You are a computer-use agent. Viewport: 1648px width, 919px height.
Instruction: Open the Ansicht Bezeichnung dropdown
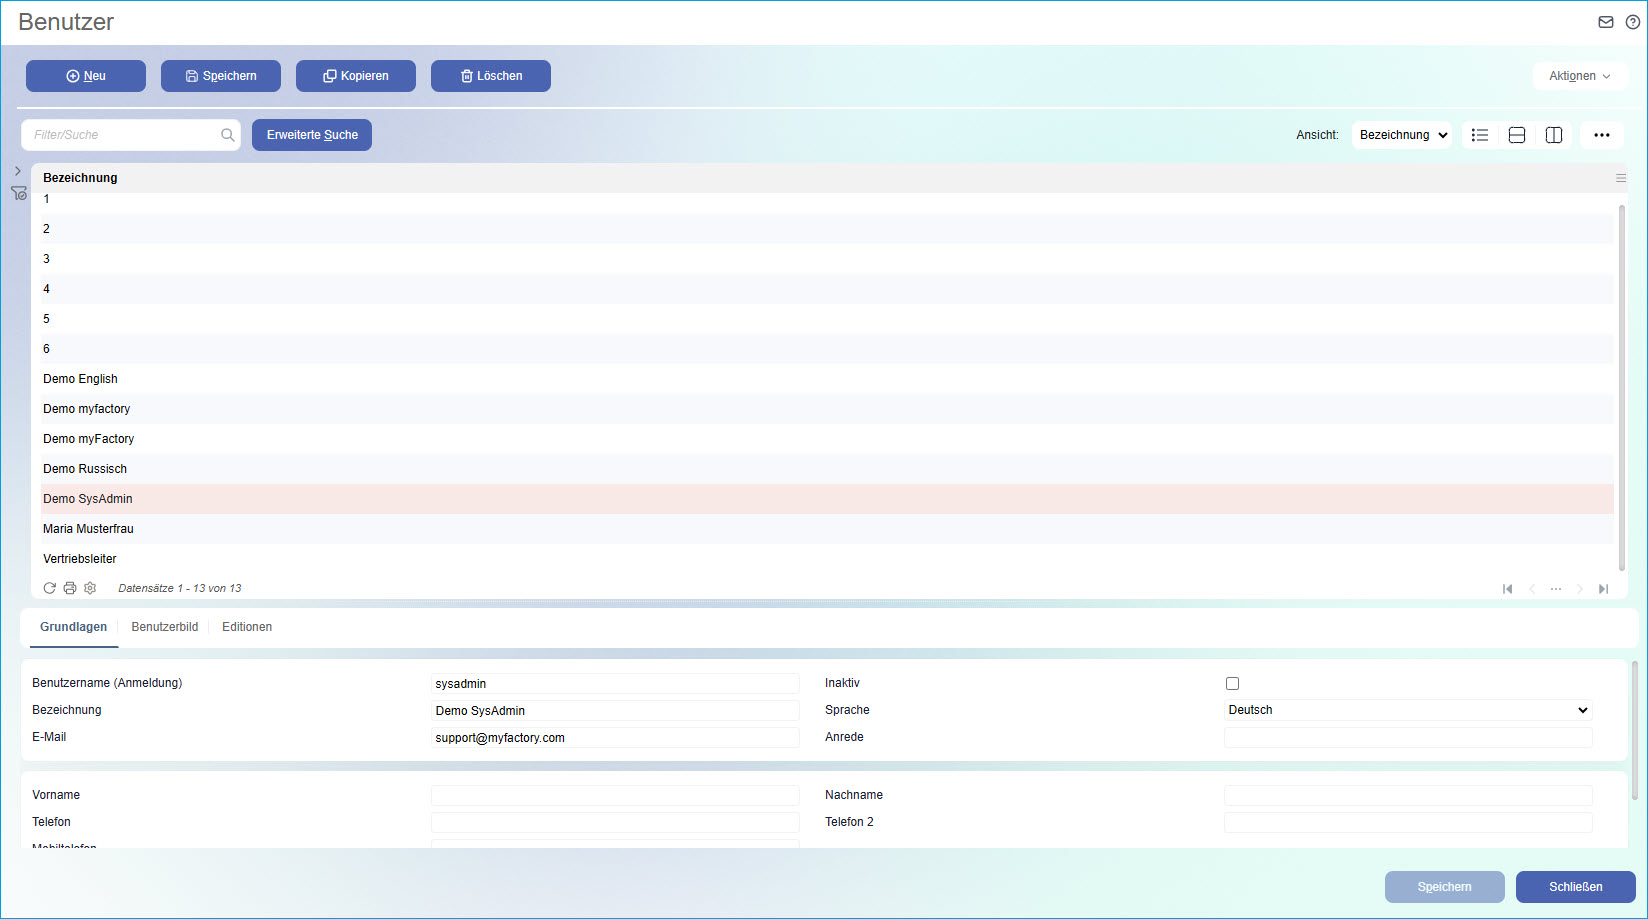tap(1402, 135)
